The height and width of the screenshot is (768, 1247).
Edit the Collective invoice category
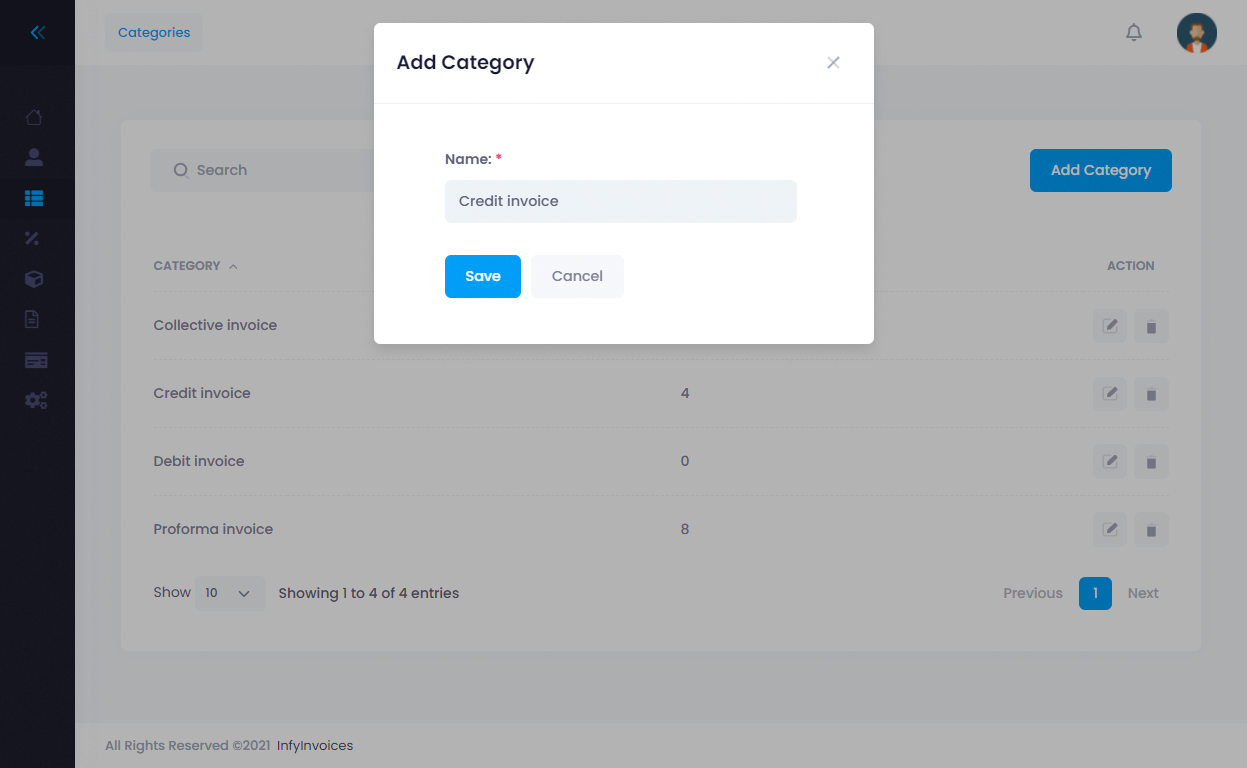click(x=1109, y=326)
